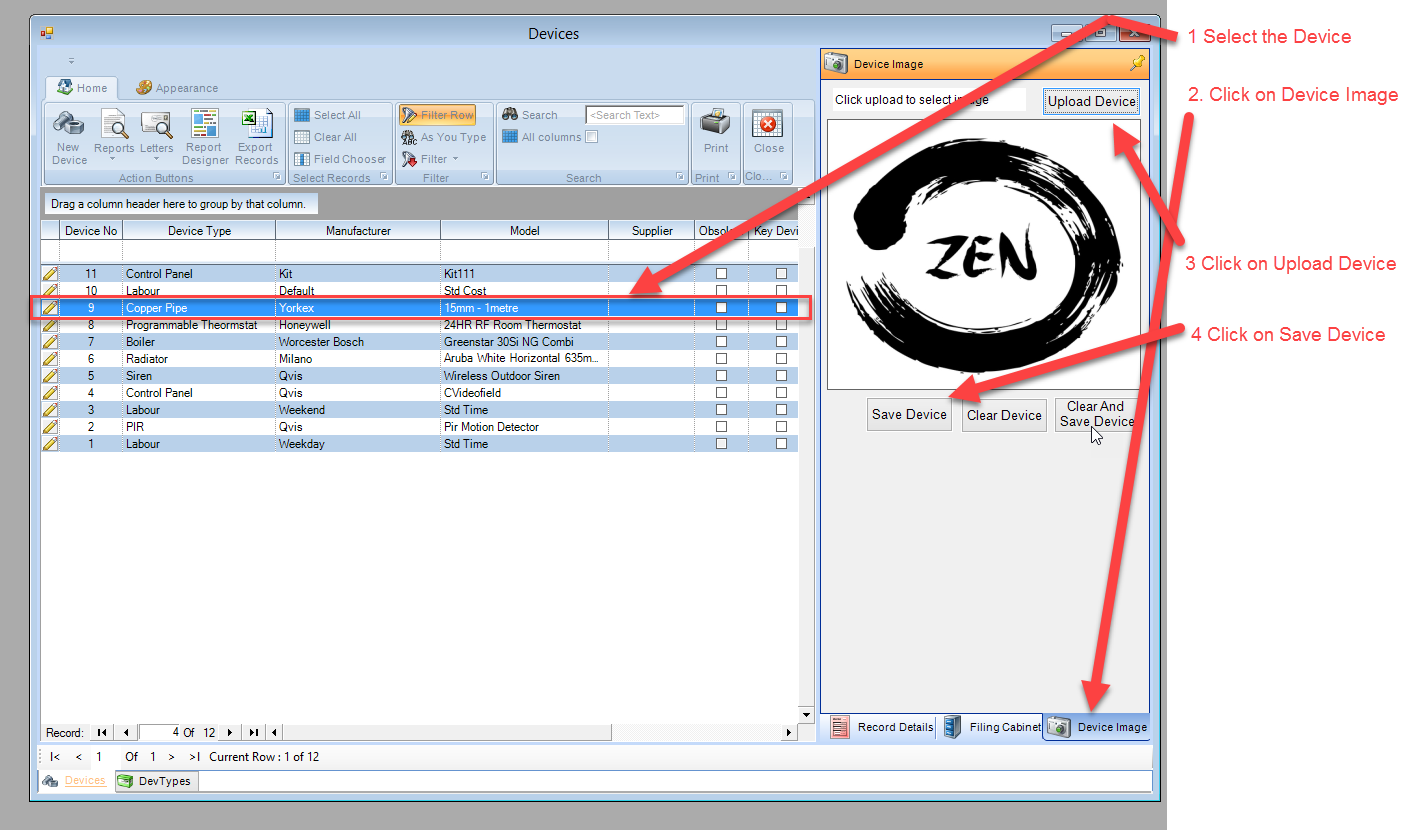Sort by Device Type column header
This screenshot has height=830, width=1405.
(x=199, y=230)
